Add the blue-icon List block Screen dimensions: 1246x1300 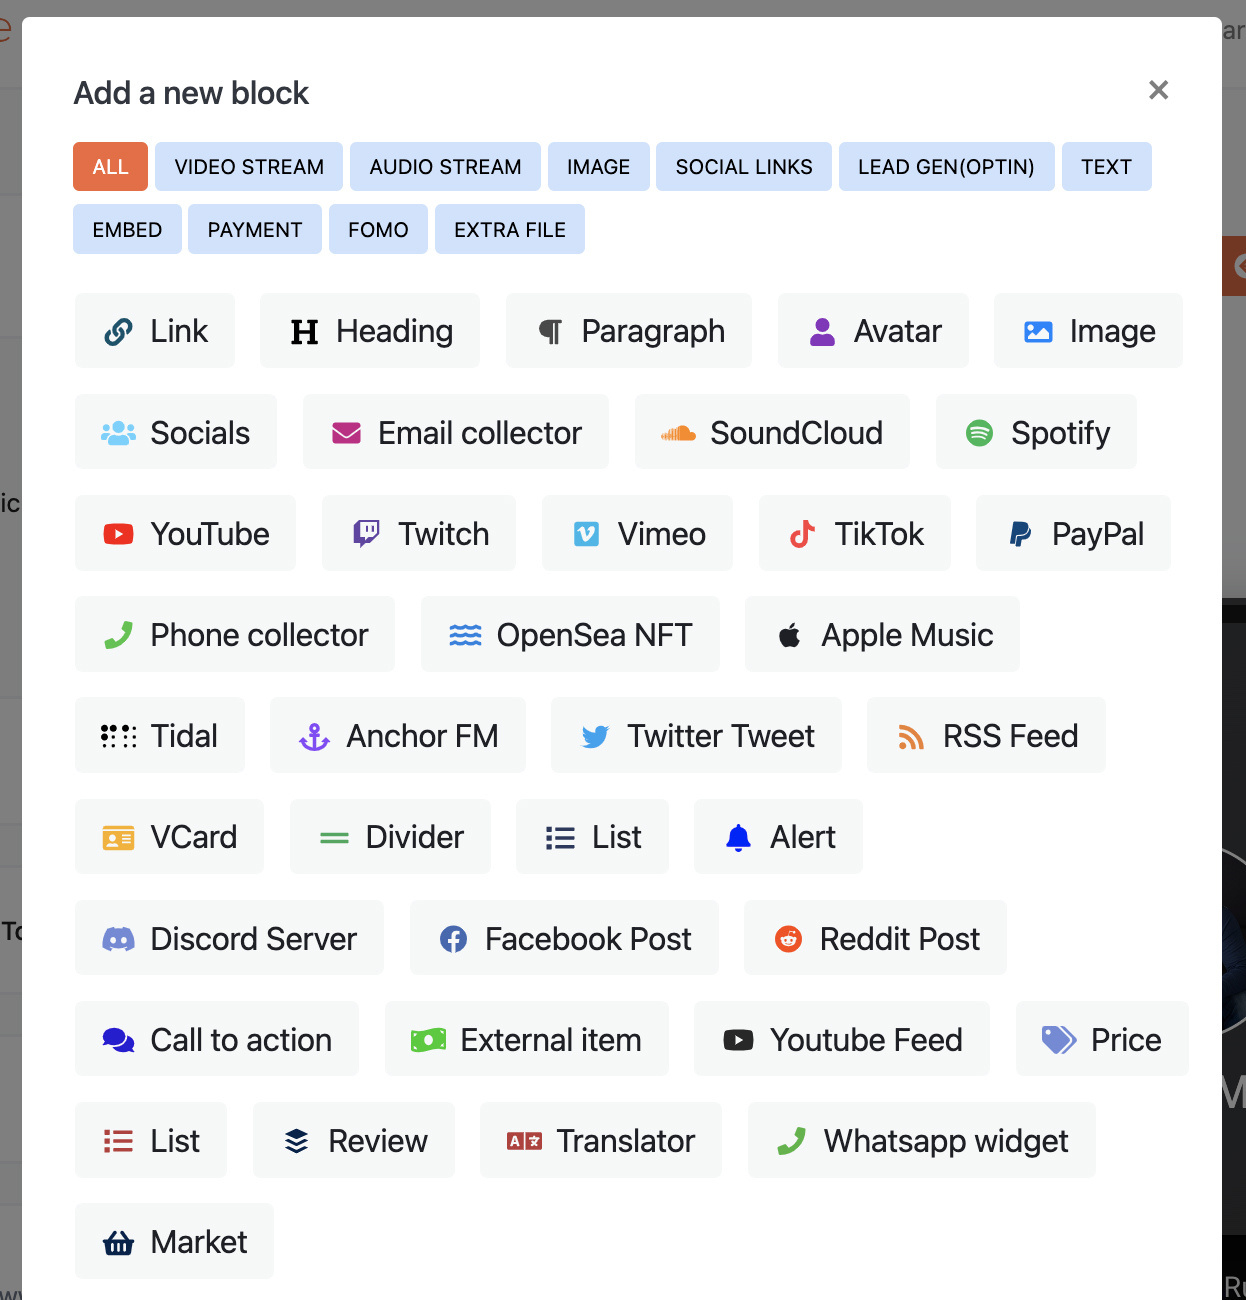tap(592, 837)
